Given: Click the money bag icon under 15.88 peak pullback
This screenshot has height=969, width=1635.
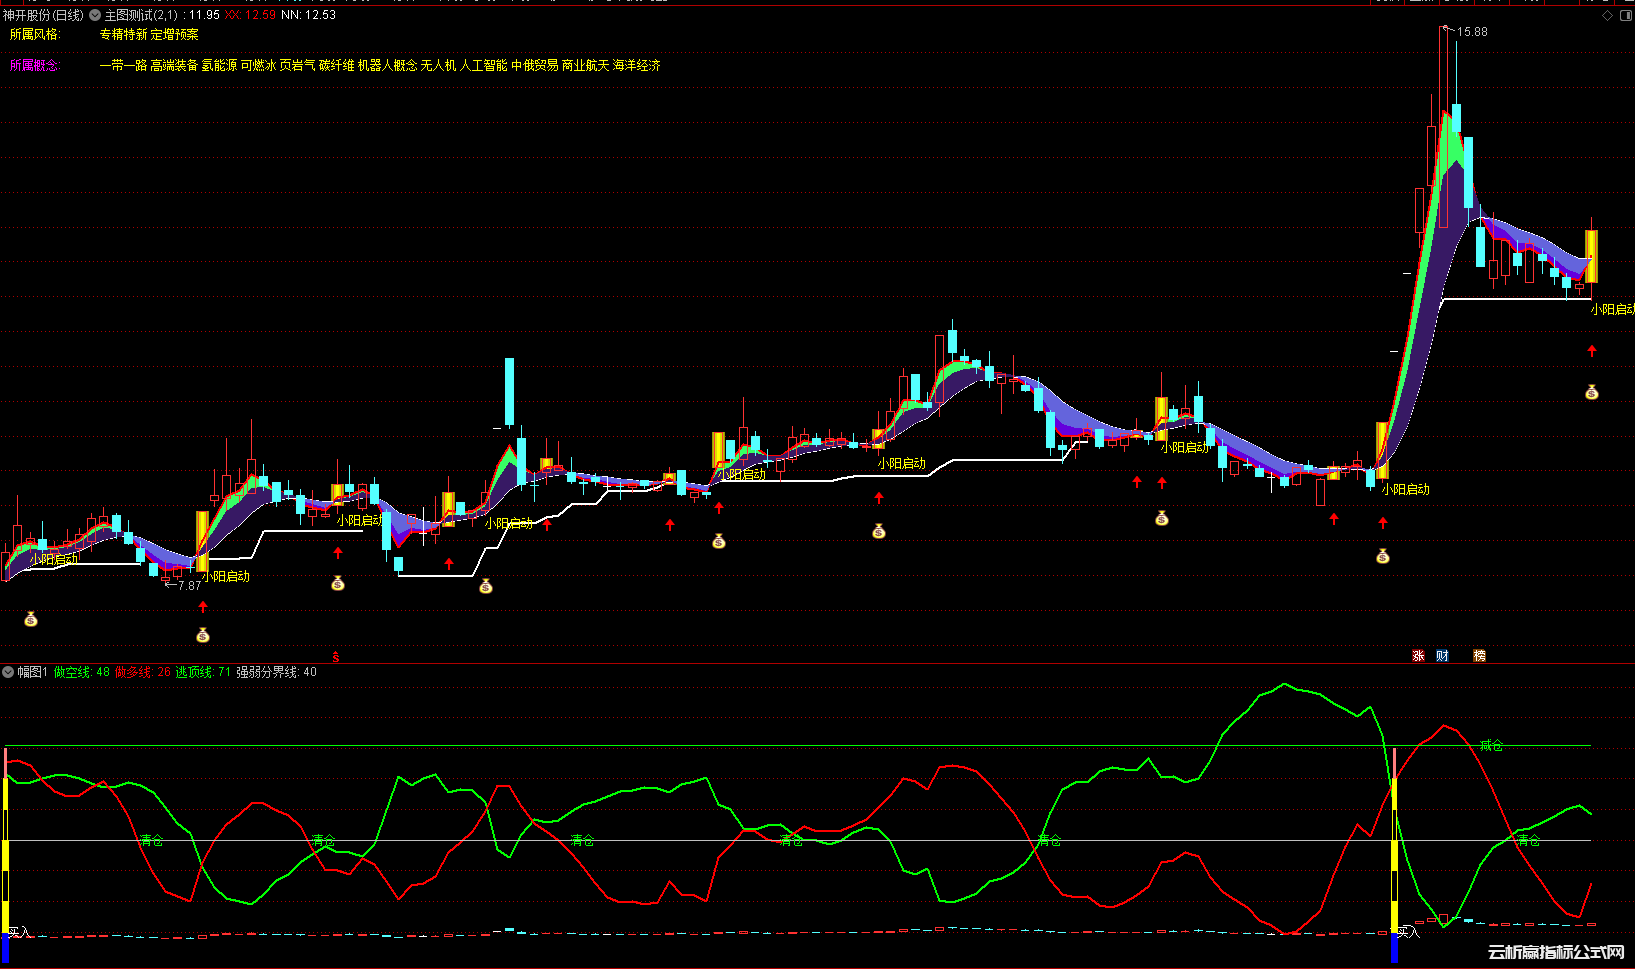Looking at the screenshot, I should tap(1592, 393).
